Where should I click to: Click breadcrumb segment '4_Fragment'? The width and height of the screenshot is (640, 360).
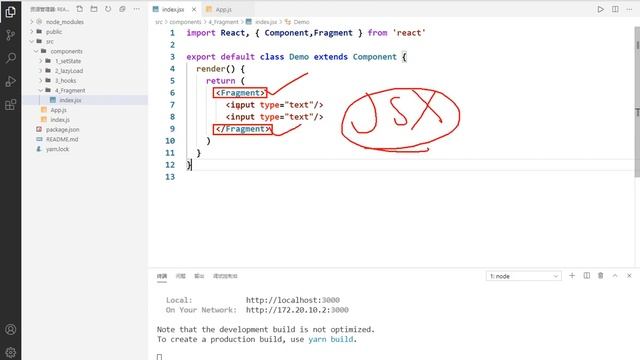tap(223, 22)
